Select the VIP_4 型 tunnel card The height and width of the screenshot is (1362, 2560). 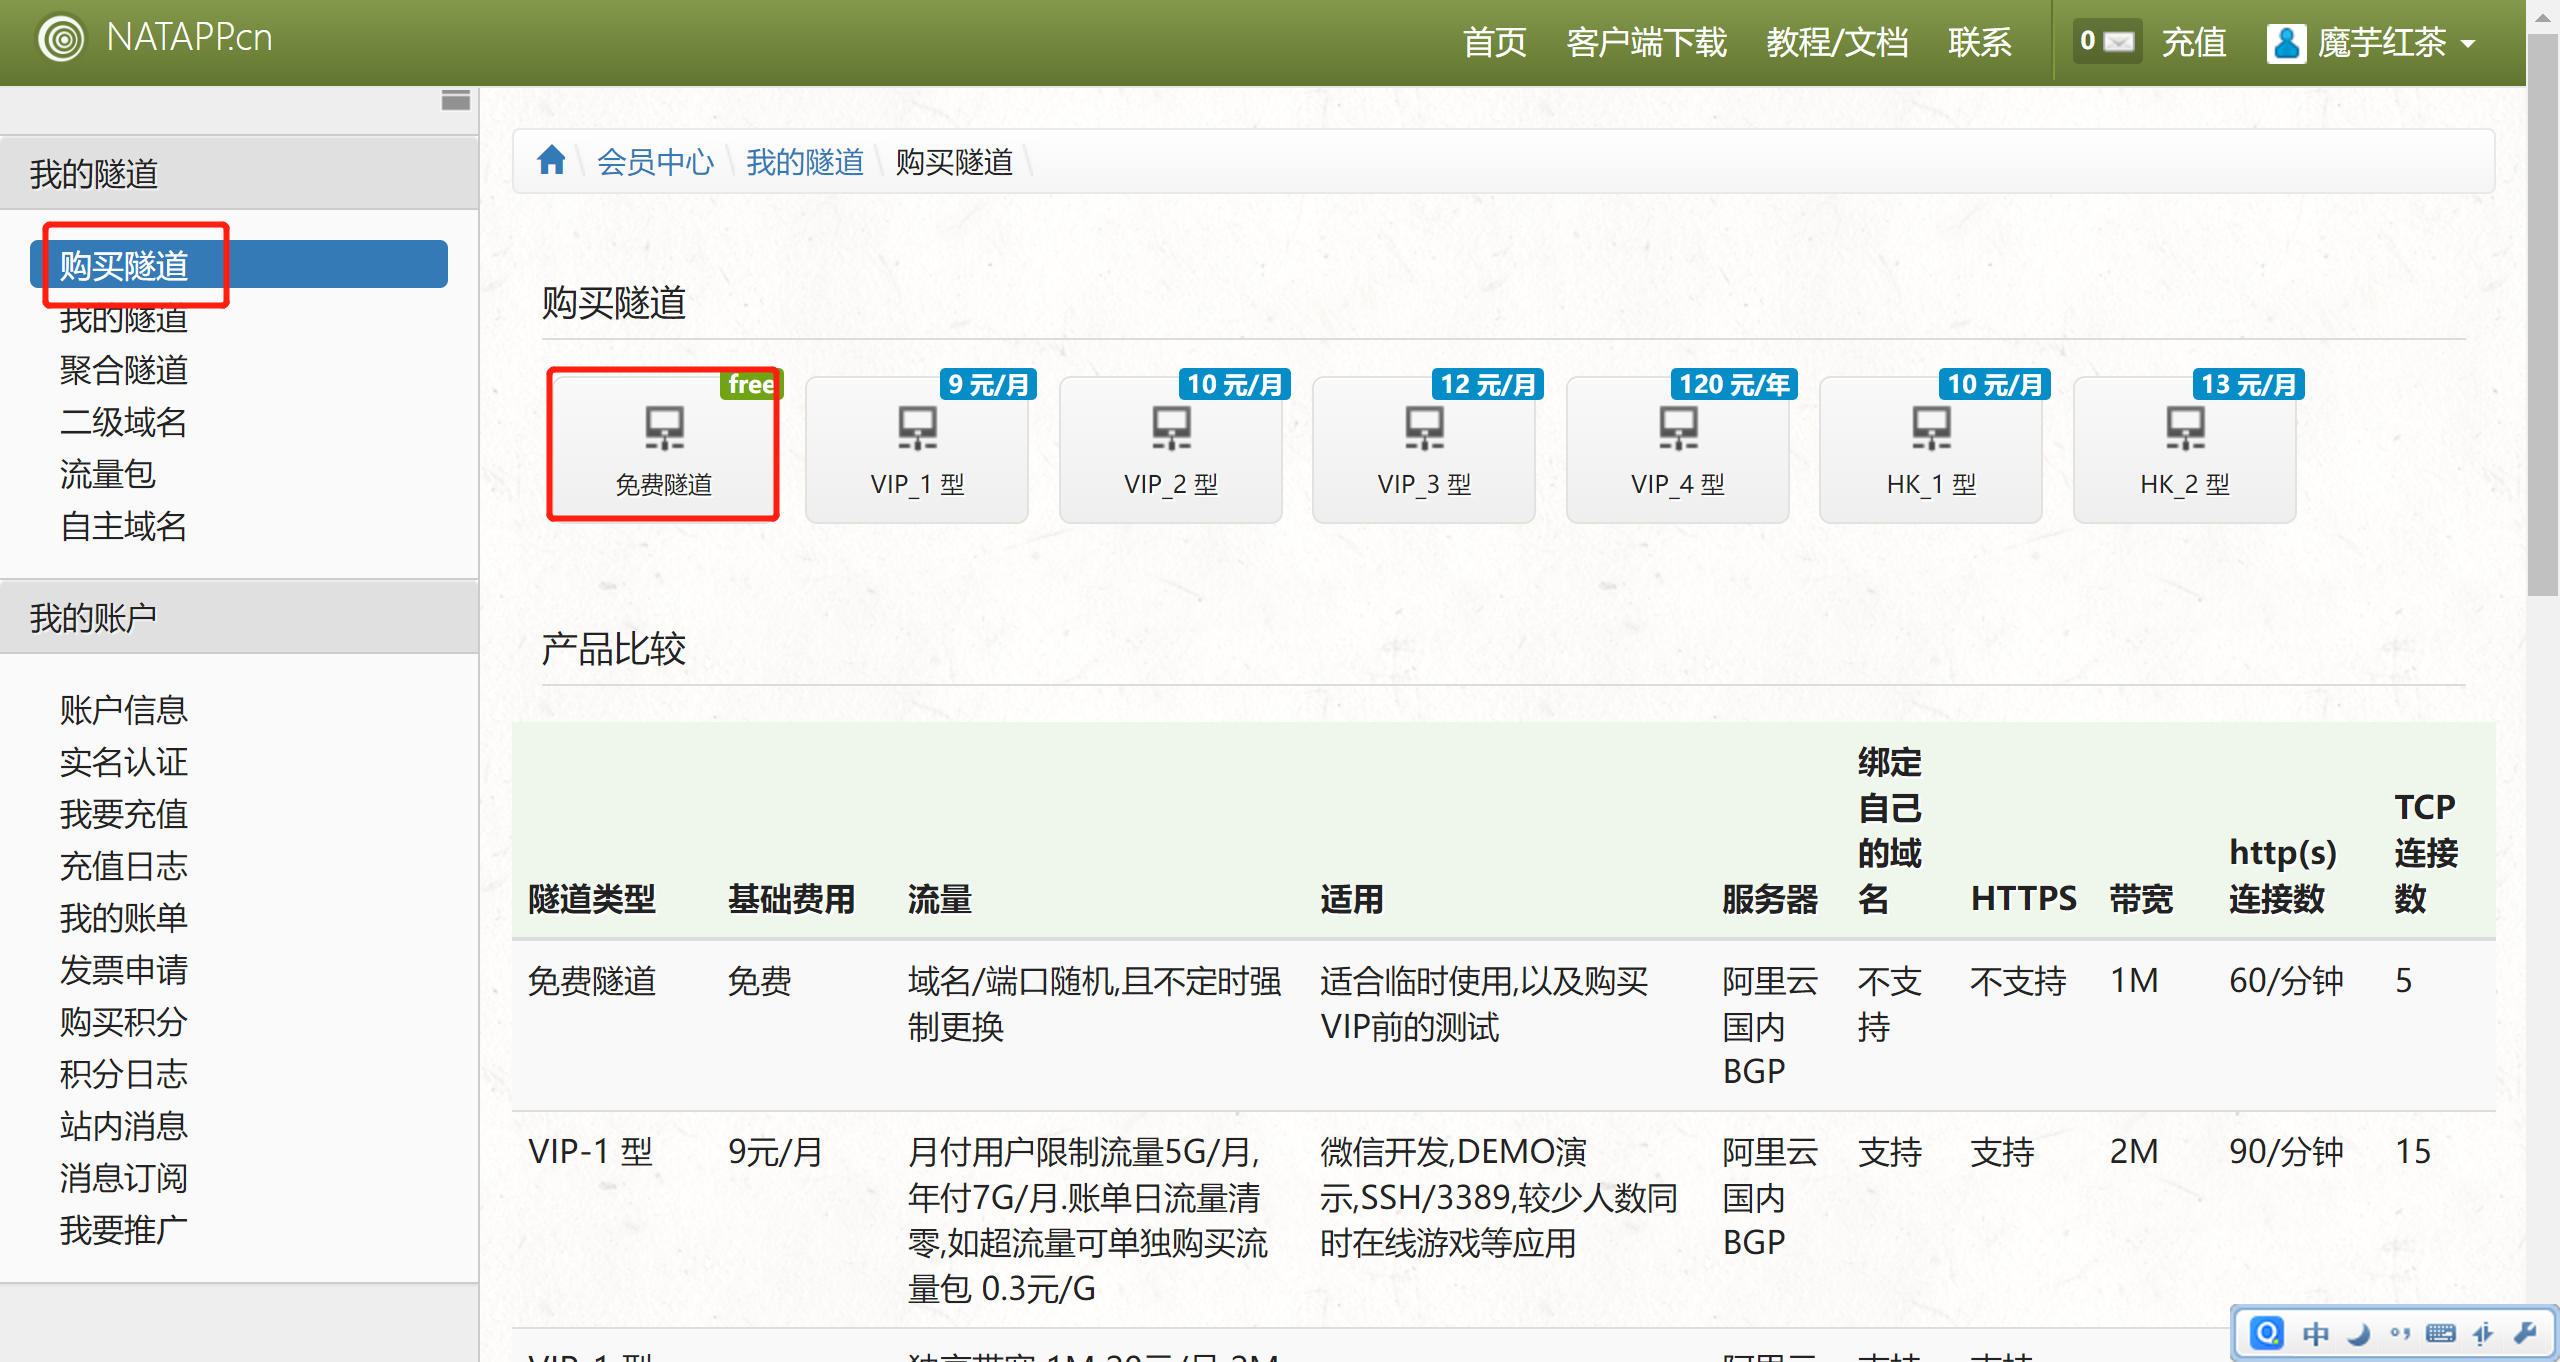point(1678,449)
